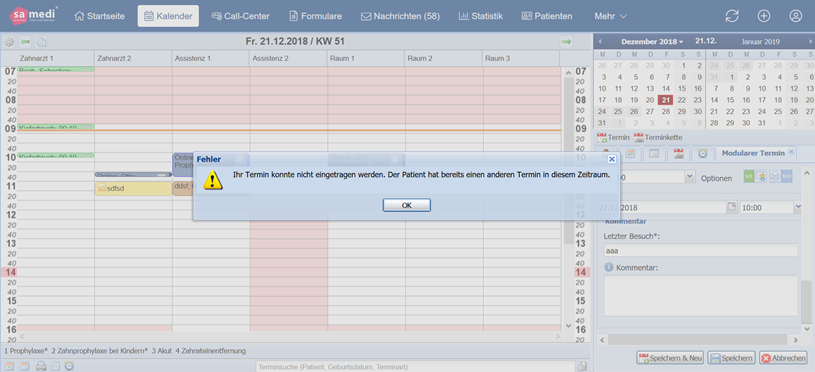Image resolution: width=815 pixels, height=372 pixels.
Task: Click the Kommentar info icon
Action: click(609, 268)
